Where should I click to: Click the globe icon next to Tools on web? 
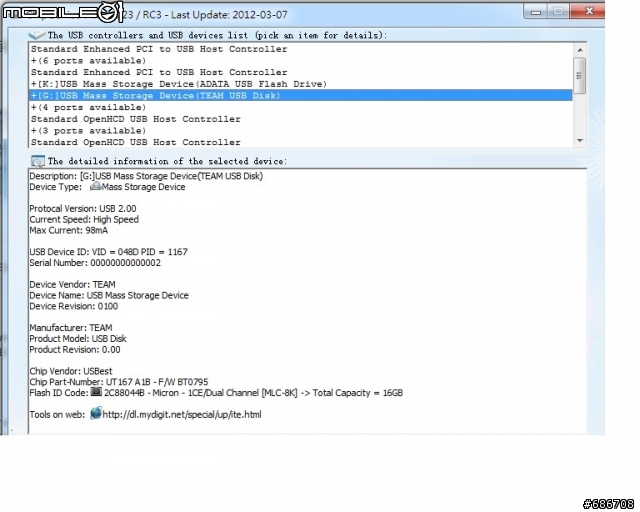(x=96, y=413)
